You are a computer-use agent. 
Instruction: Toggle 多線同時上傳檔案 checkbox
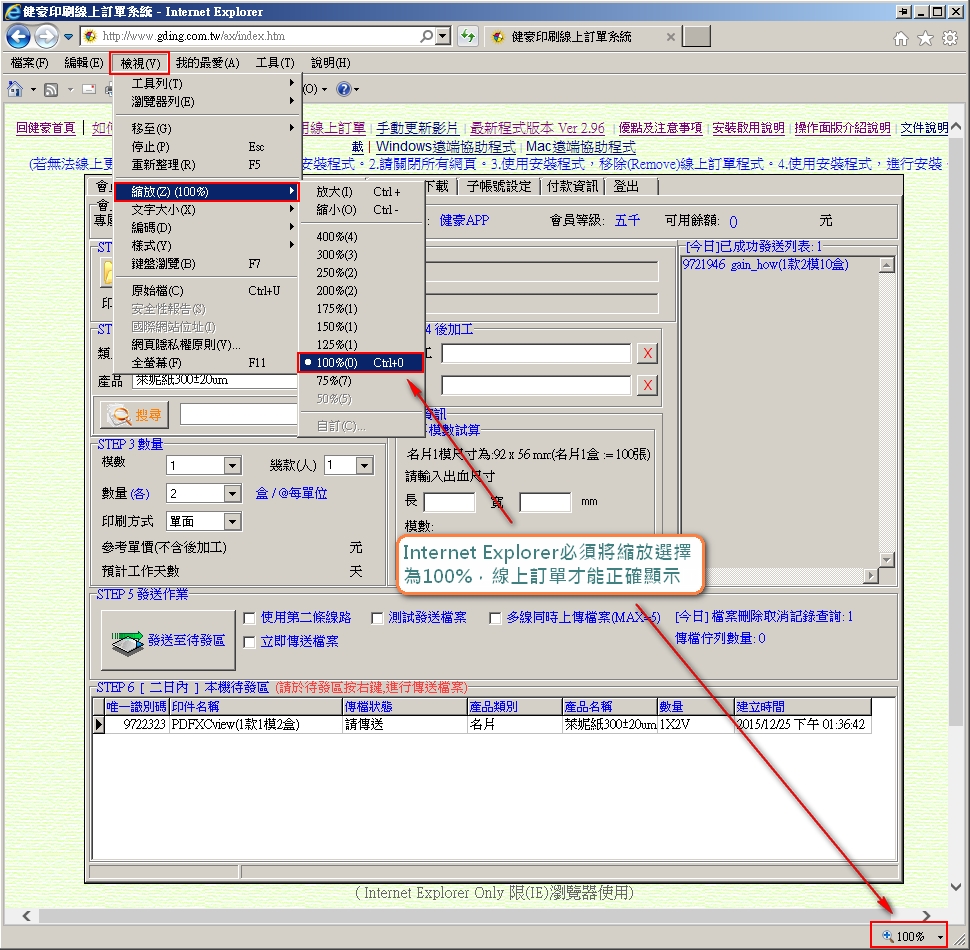495,618
